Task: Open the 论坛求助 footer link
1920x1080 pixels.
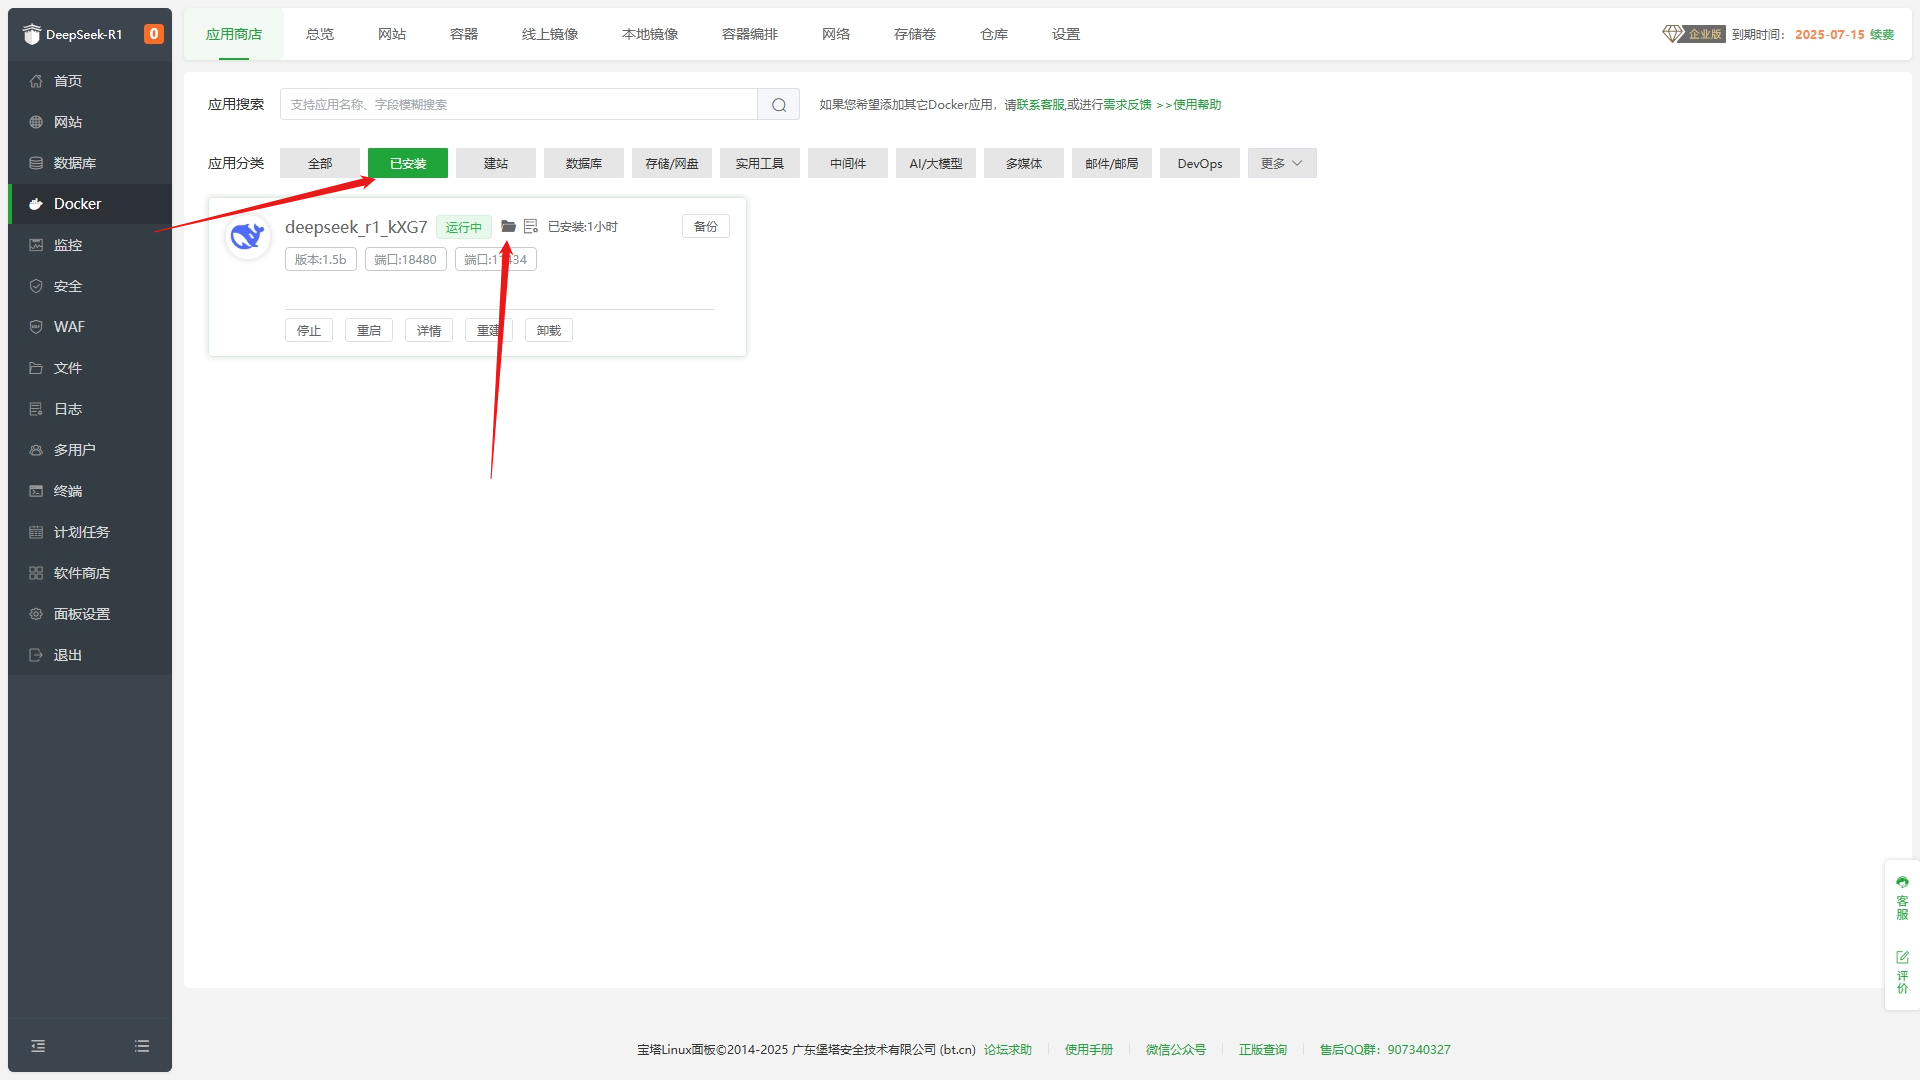Action: (x=1008, y=1050)
